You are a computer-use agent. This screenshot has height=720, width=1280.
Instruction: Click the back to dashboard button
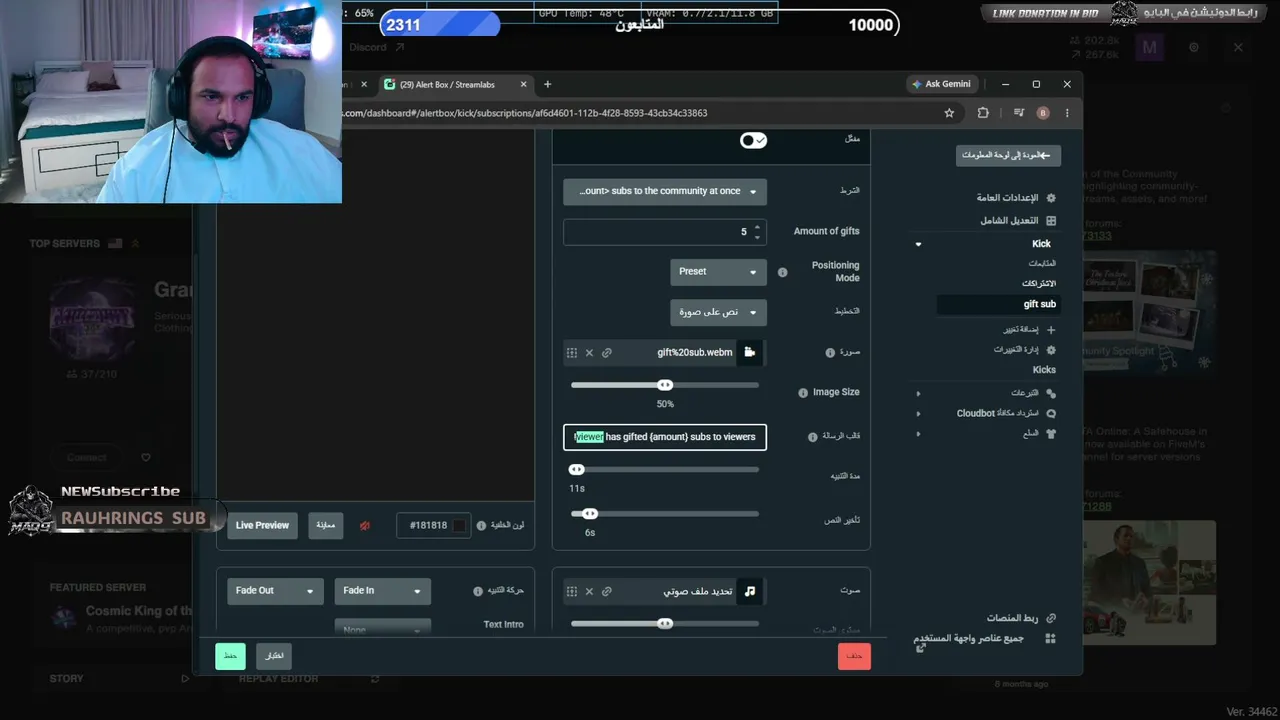click(x=1008, y=155)
